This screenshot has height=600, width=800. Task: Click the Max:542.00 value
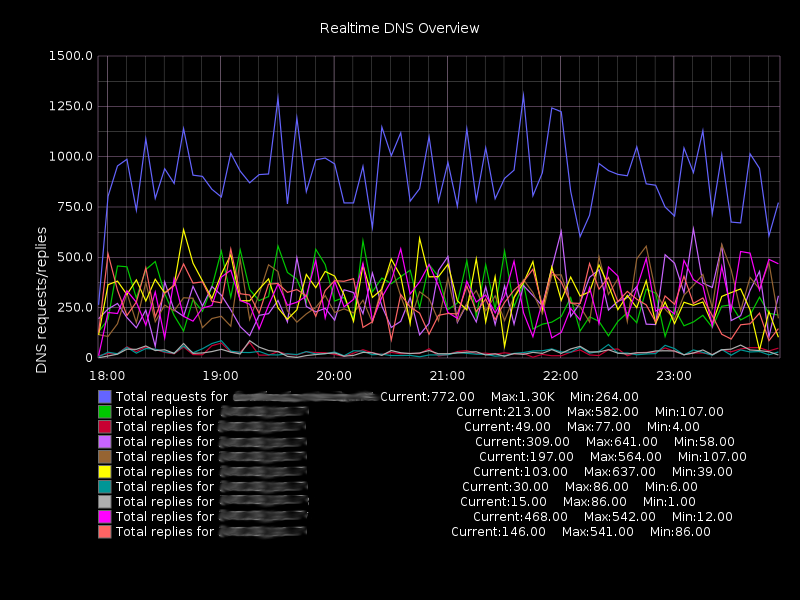pos(620,516)
